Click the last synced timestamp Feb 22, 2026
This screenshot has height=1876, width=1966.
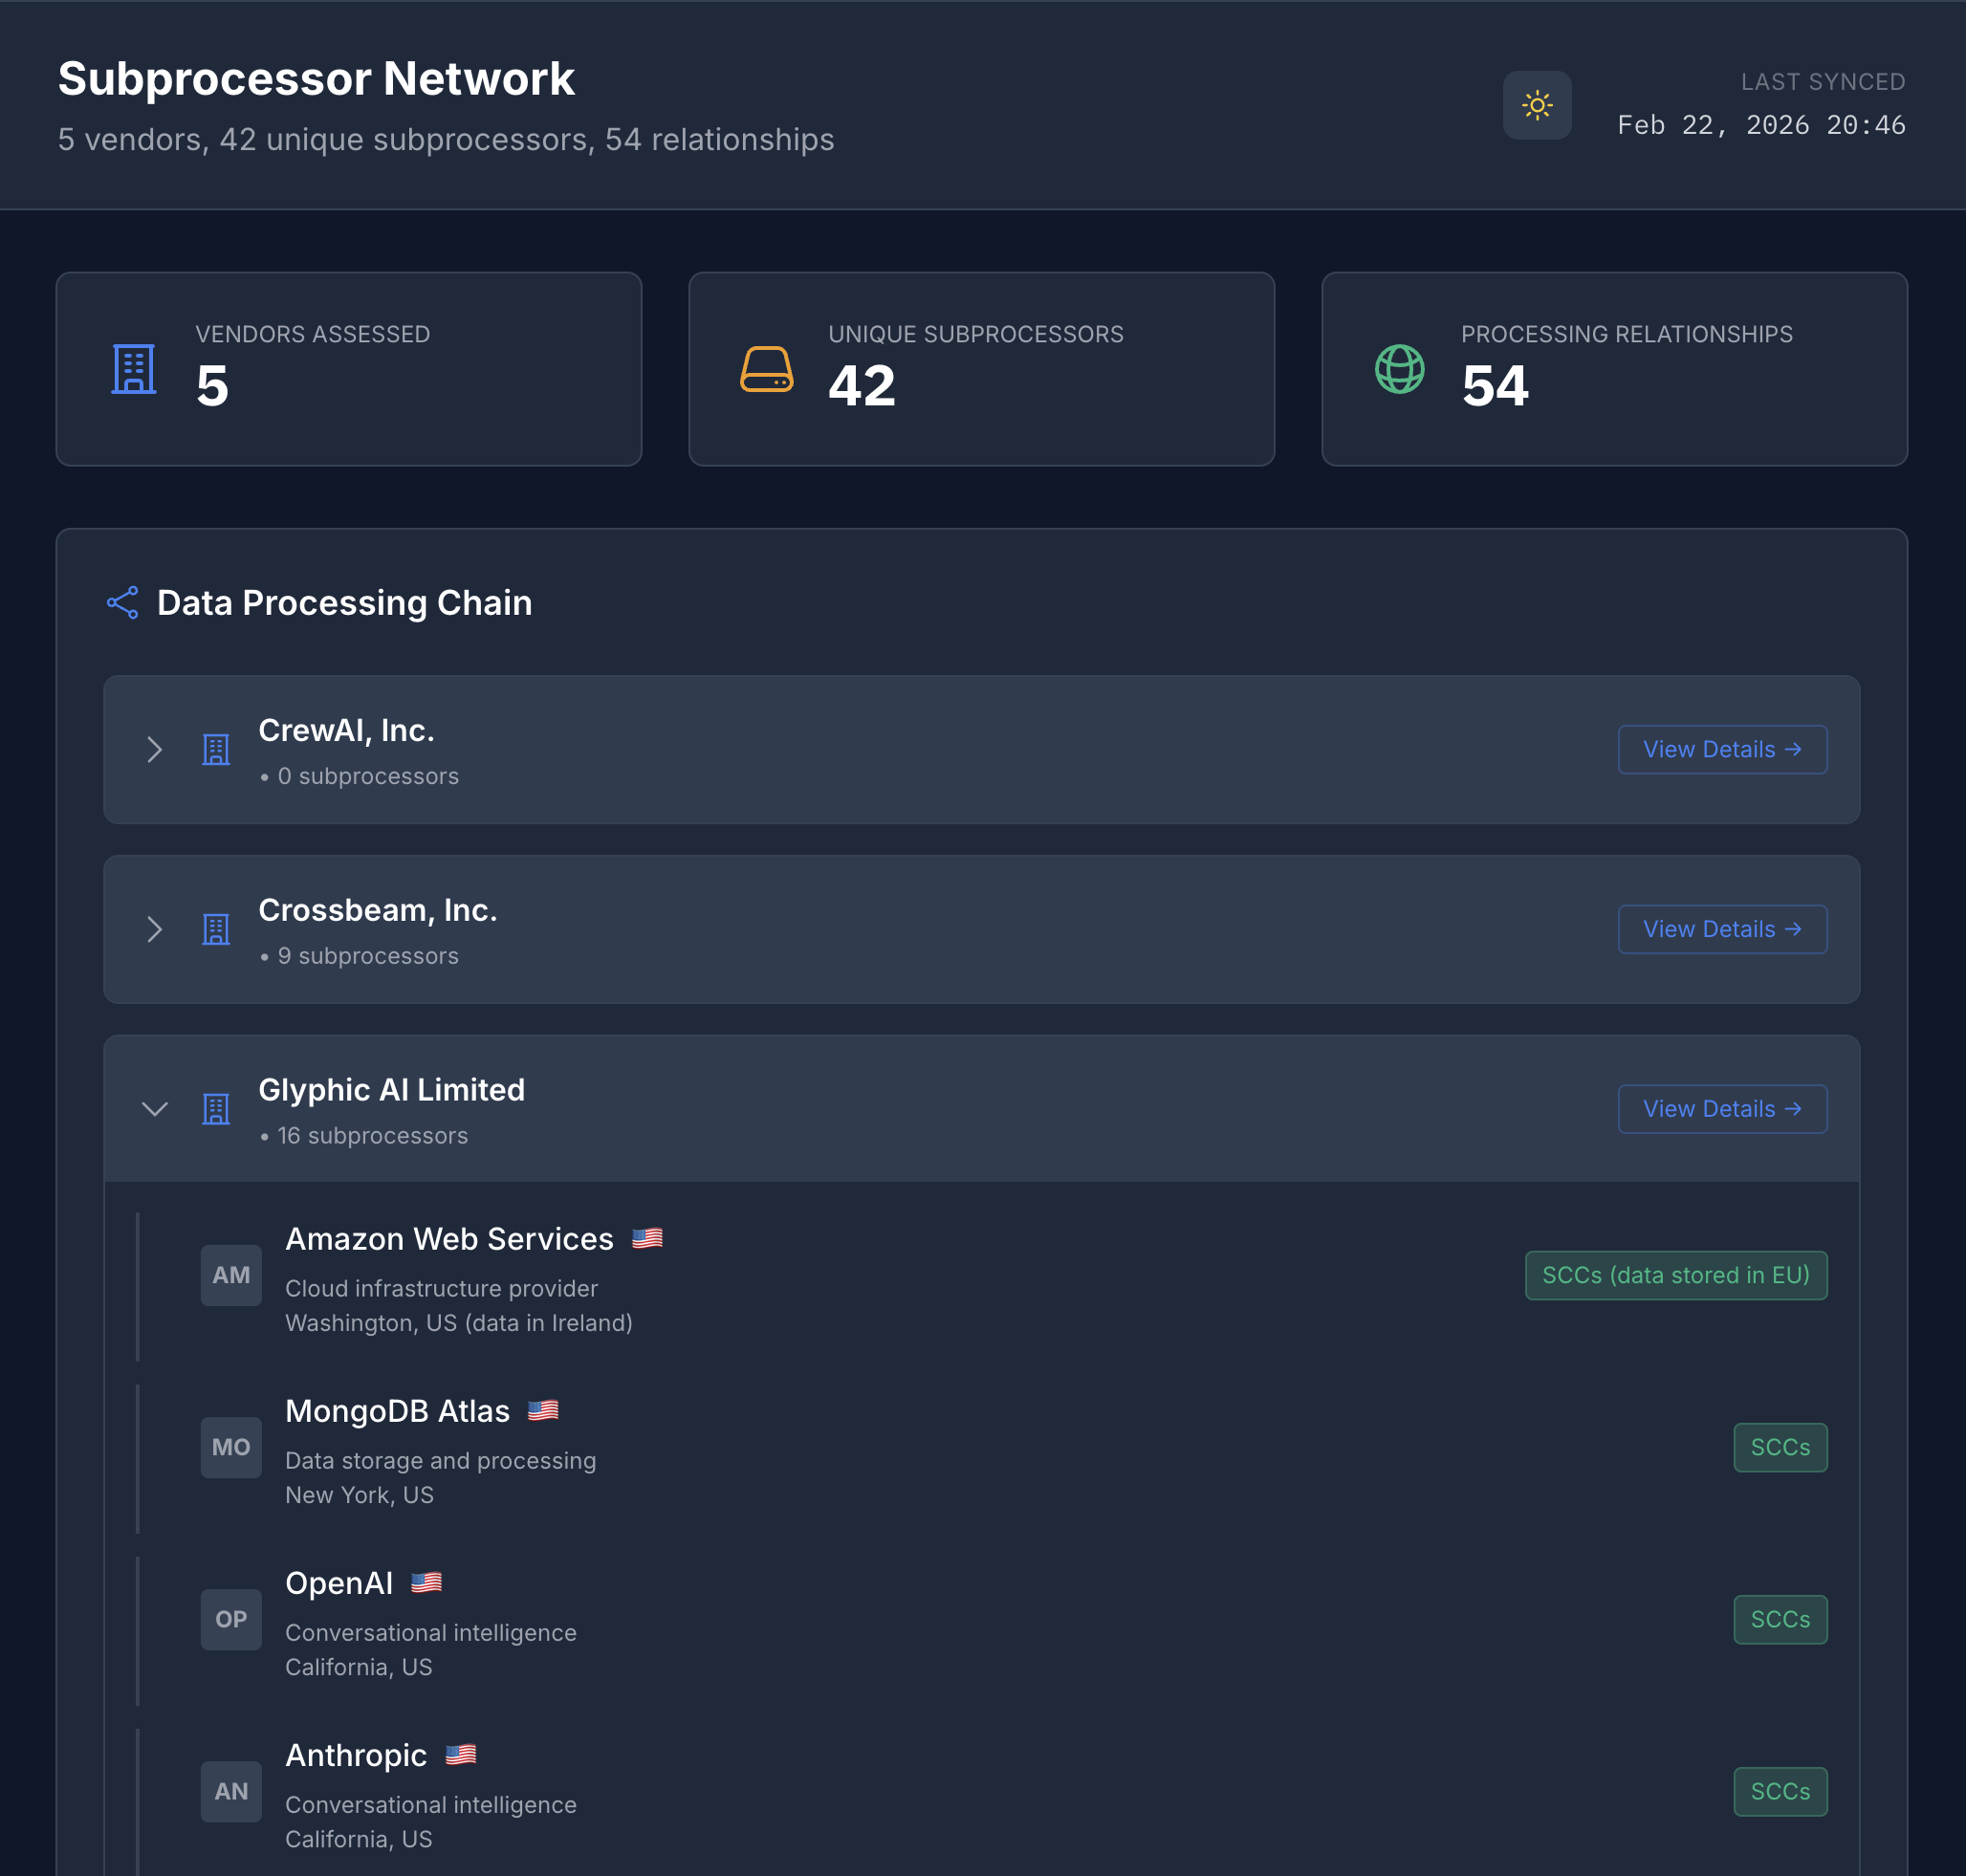point(1761,125)
